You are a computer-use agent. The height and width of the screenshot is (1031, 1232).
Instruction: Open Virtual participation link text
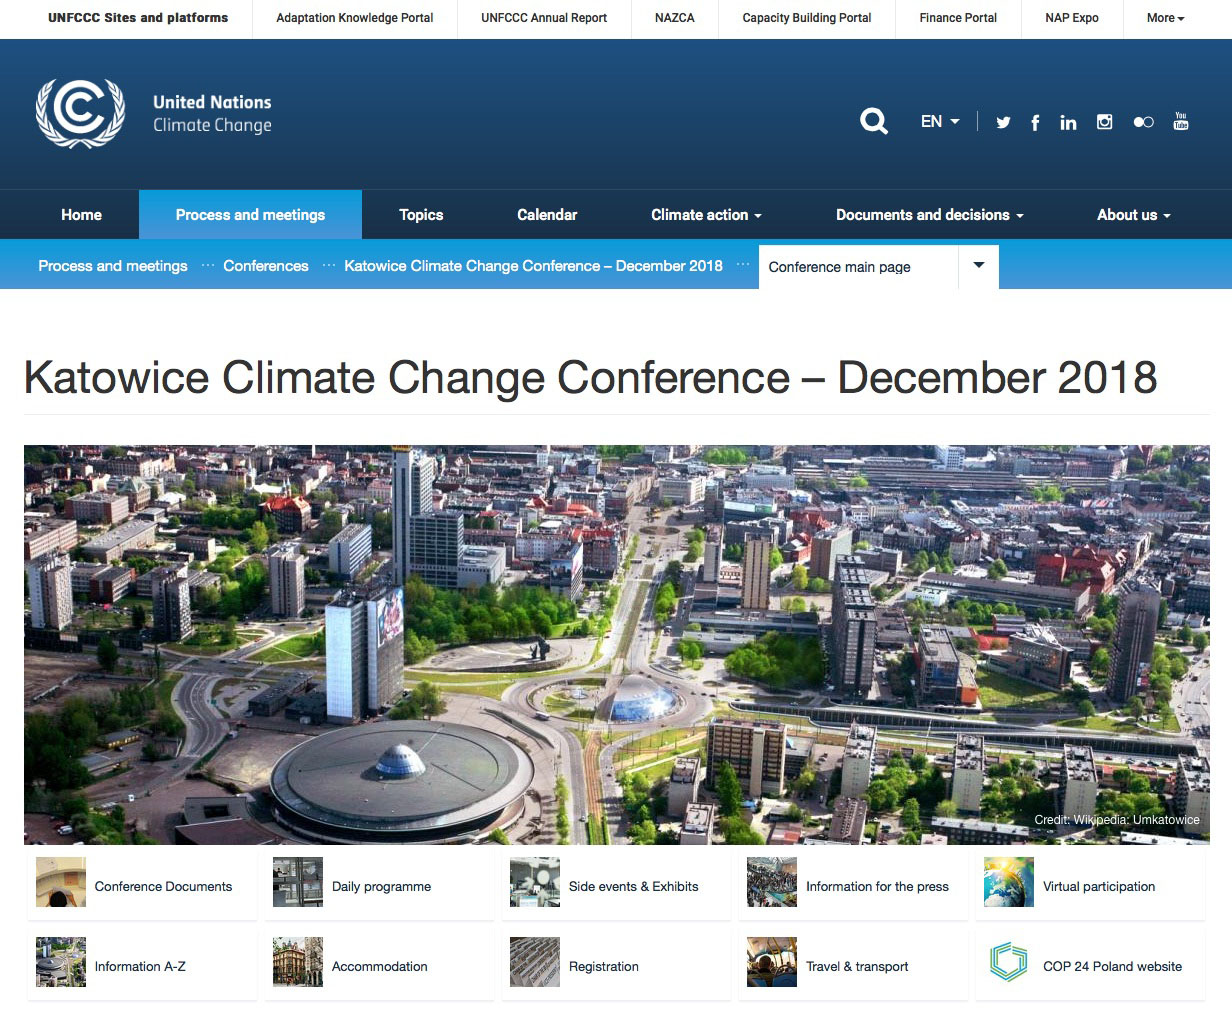click(x=1099, y=887)
